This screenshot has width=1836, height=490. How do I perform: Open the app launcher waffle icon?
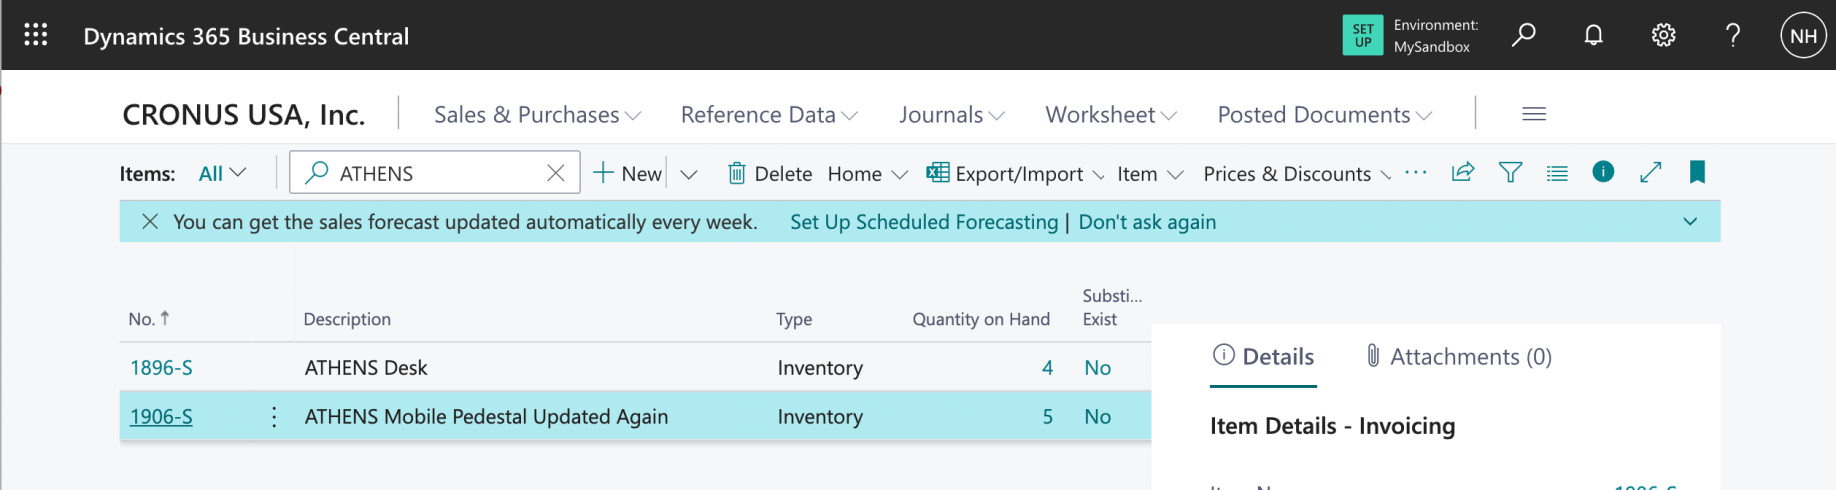(36, 35)
